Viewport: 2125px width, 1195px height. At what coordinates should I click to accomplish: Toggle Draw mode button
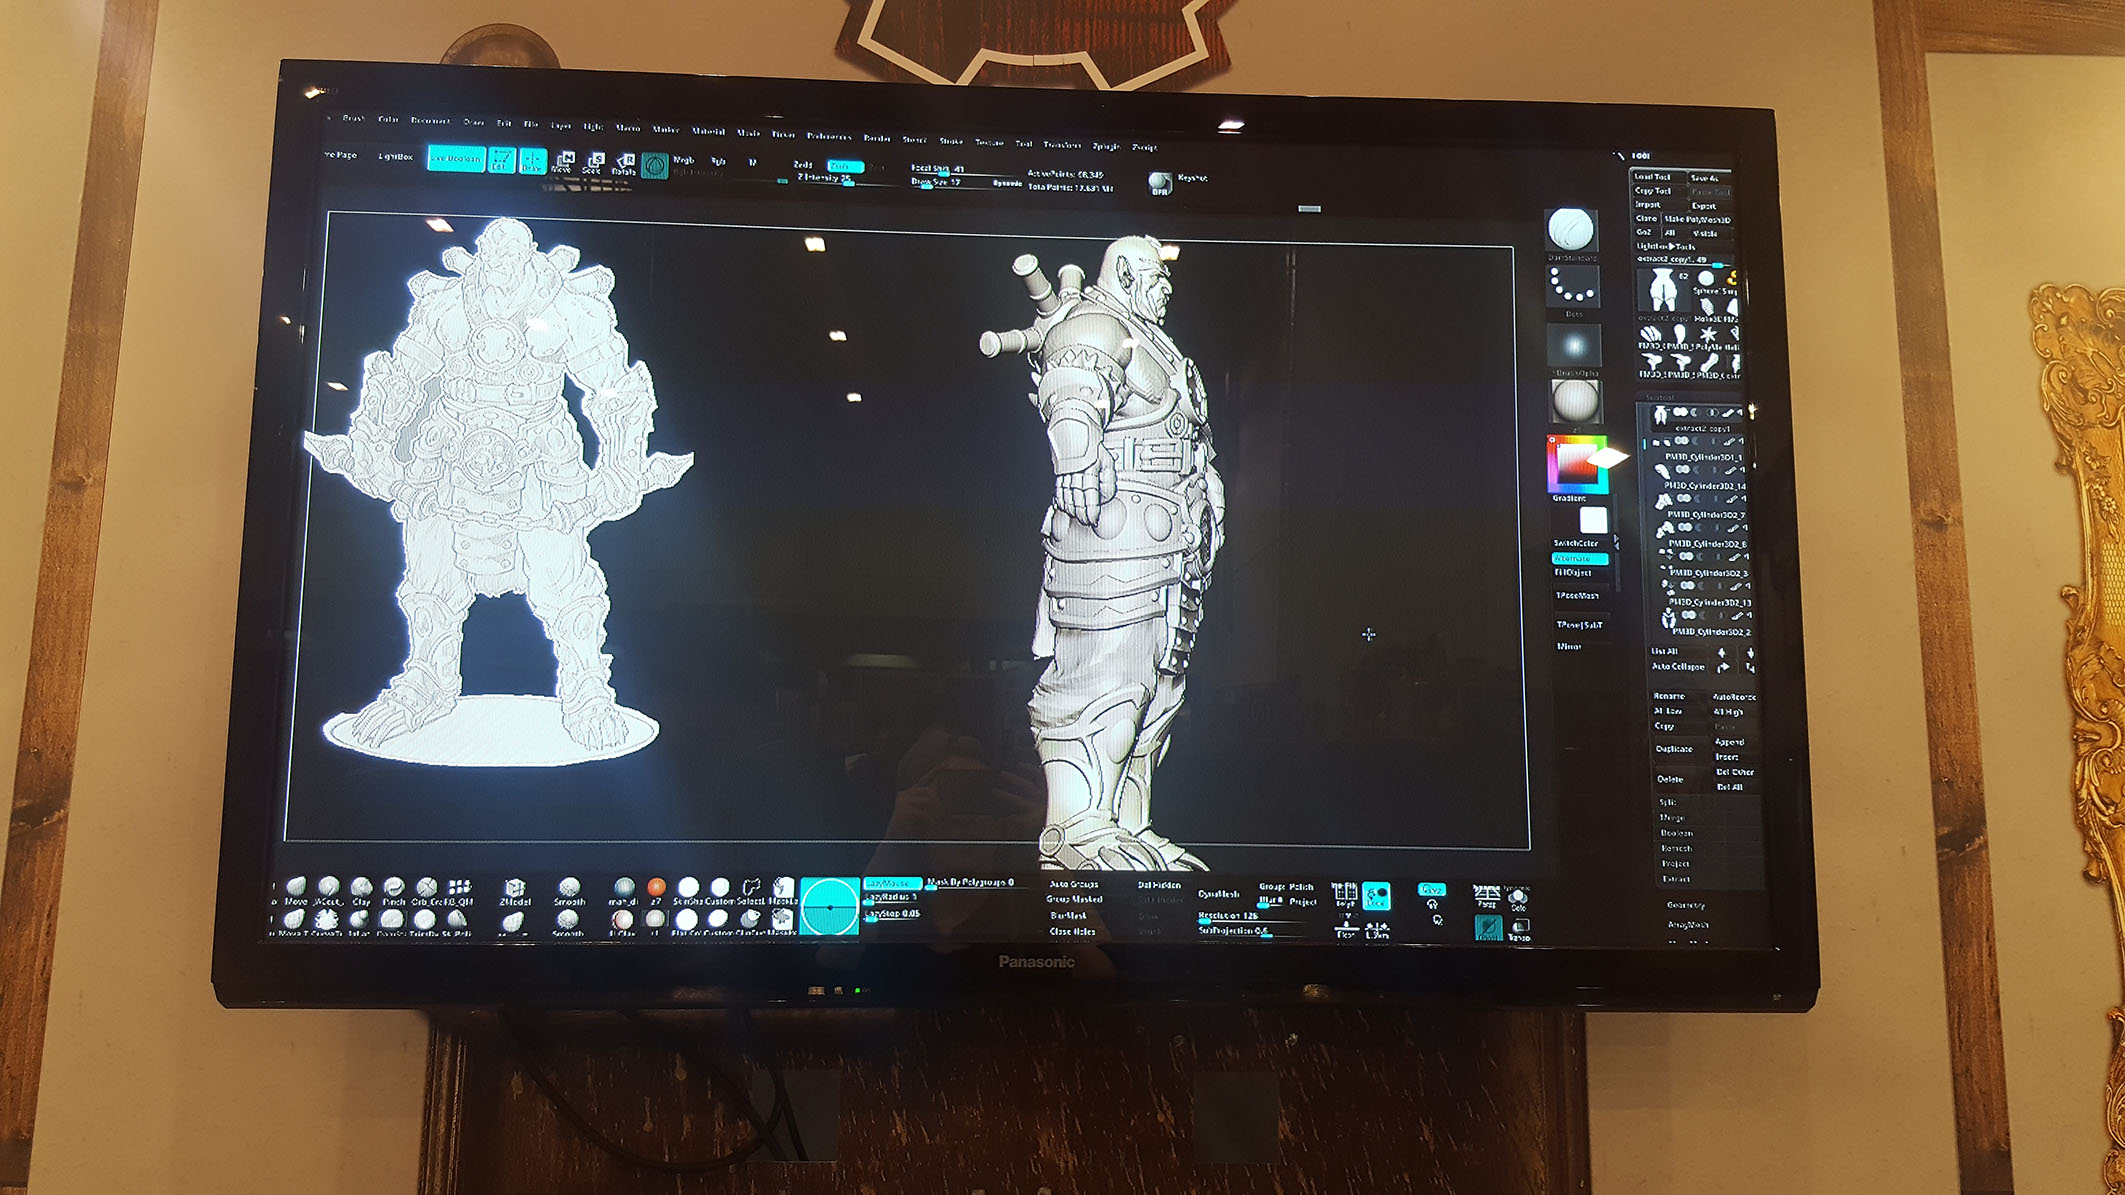(532, 161)
